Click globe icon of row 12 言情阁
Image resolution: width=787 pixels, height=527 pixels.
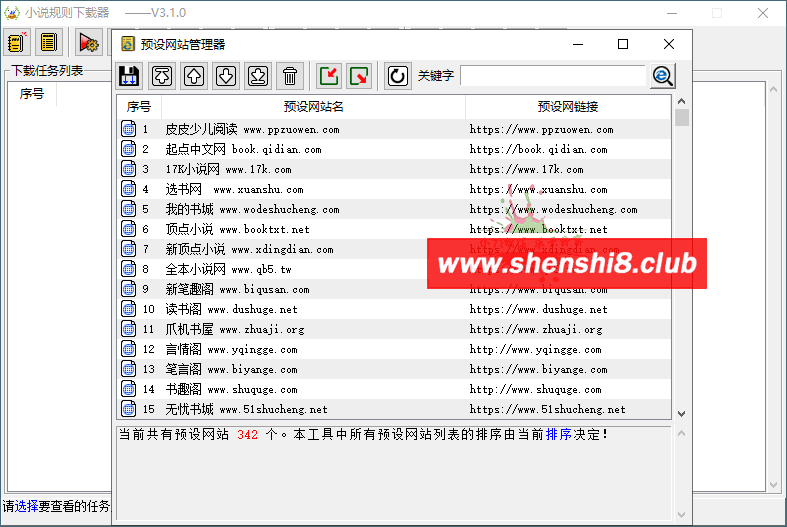pyautogui.click(x=128, y=349)
